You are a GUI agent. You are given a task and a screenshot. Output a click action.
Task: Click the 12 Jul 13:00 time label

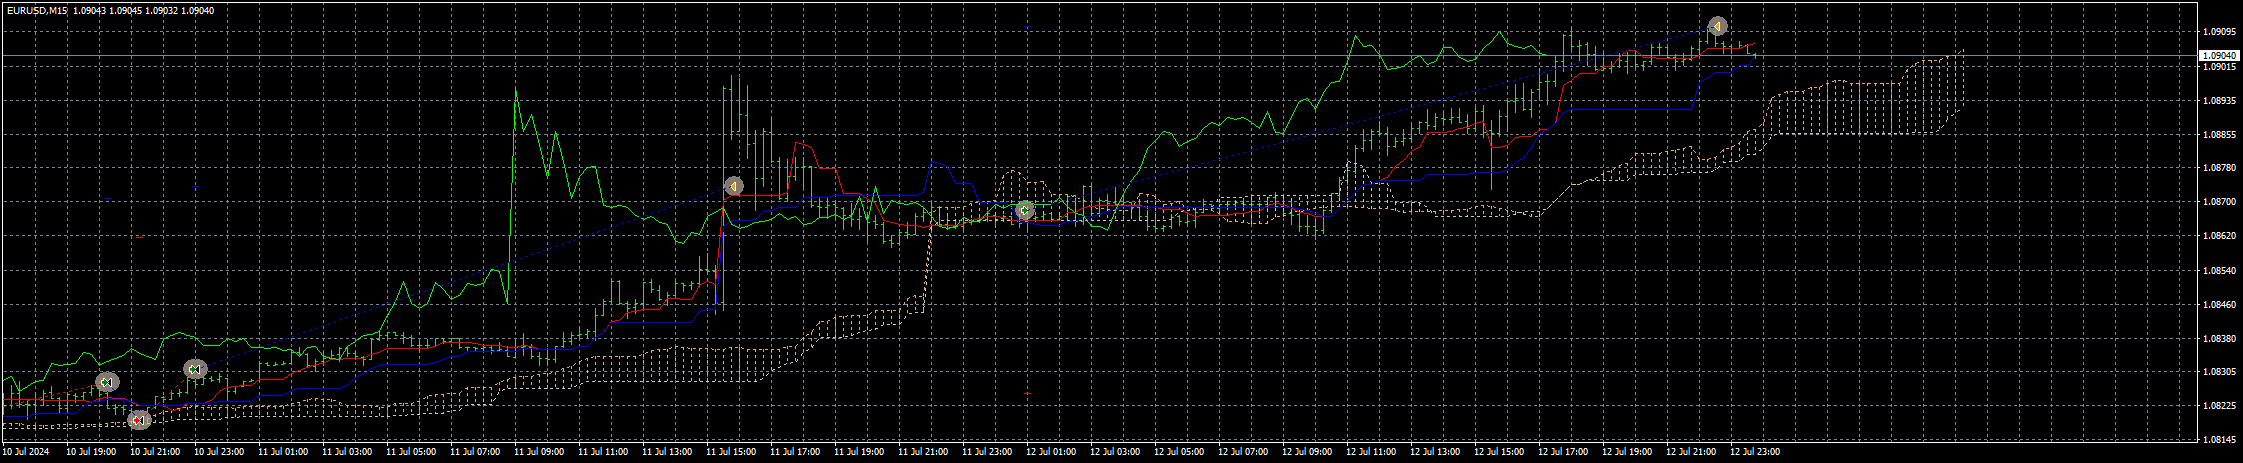point(1434,452)
